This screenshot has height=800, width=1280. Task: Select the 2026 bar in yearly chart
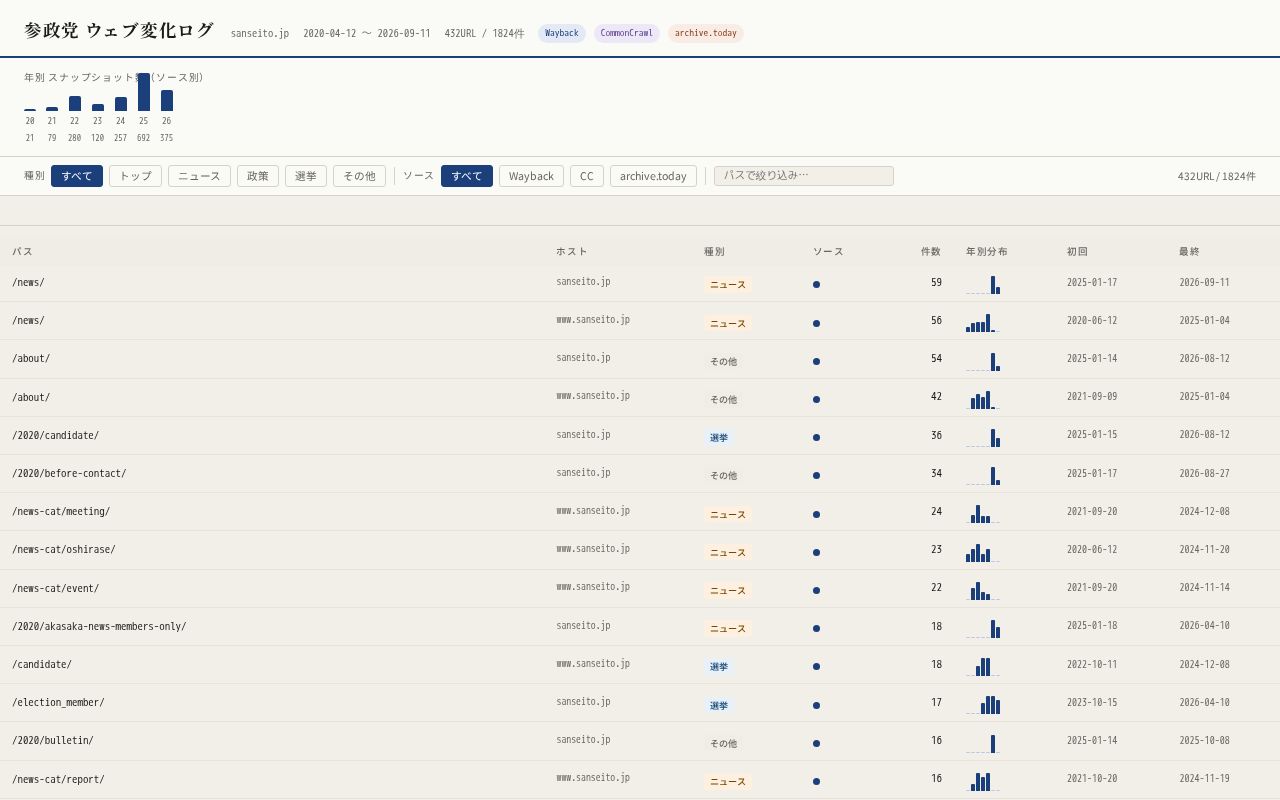click(x=167, y=100)
